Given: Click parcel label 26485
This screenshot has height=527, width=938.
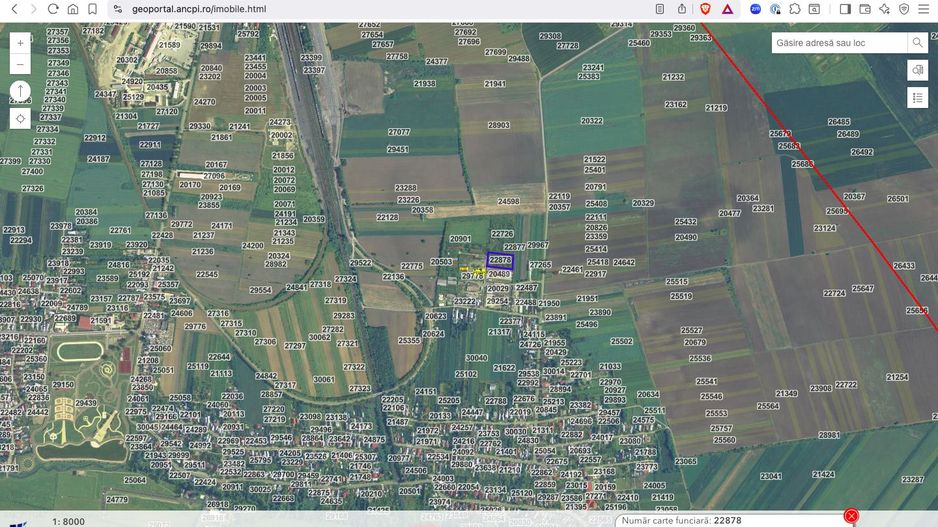Looking at the screenshot, I should pyautogui.click(x=838, y=121).
